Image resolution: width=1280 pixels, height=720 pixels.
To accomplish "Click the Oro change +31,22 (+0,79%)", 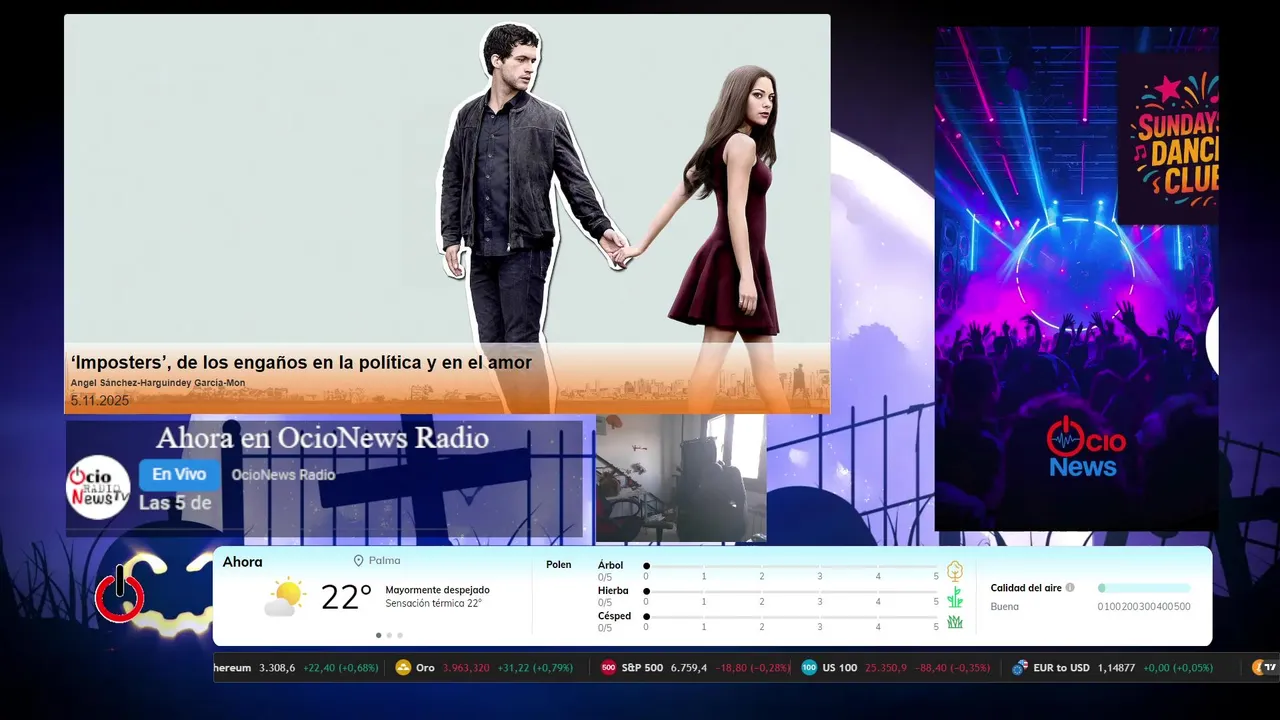I will 535,667.
